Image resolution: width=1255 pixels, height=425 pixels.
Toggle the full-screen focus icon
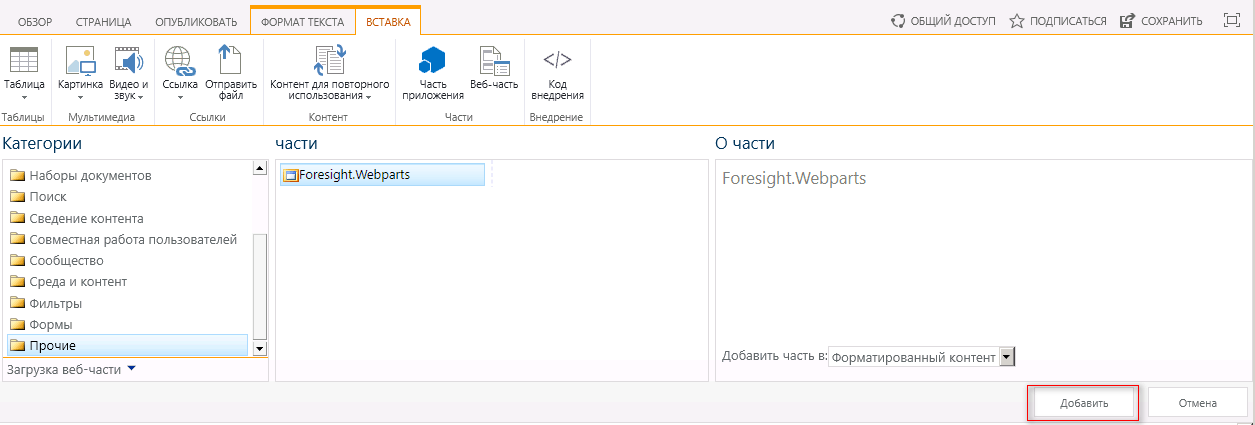pos(1232,20)
